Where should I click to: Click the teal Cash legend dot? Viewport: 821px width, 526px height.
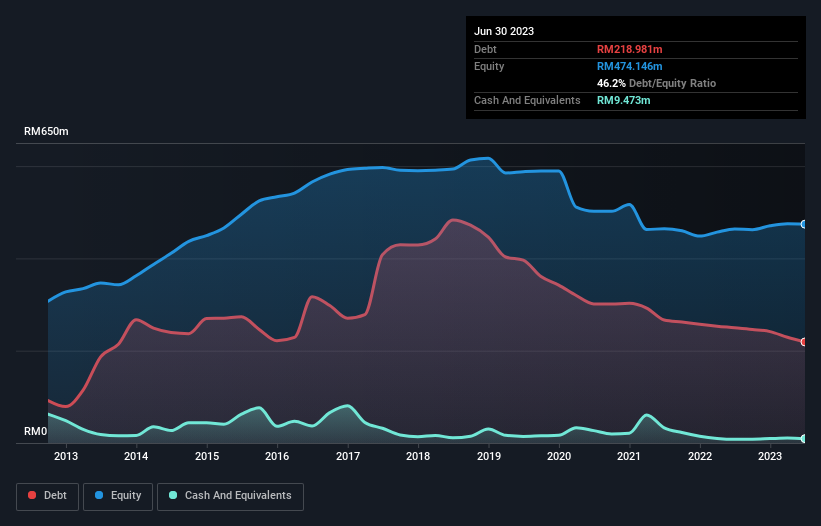tap(173, 495)
